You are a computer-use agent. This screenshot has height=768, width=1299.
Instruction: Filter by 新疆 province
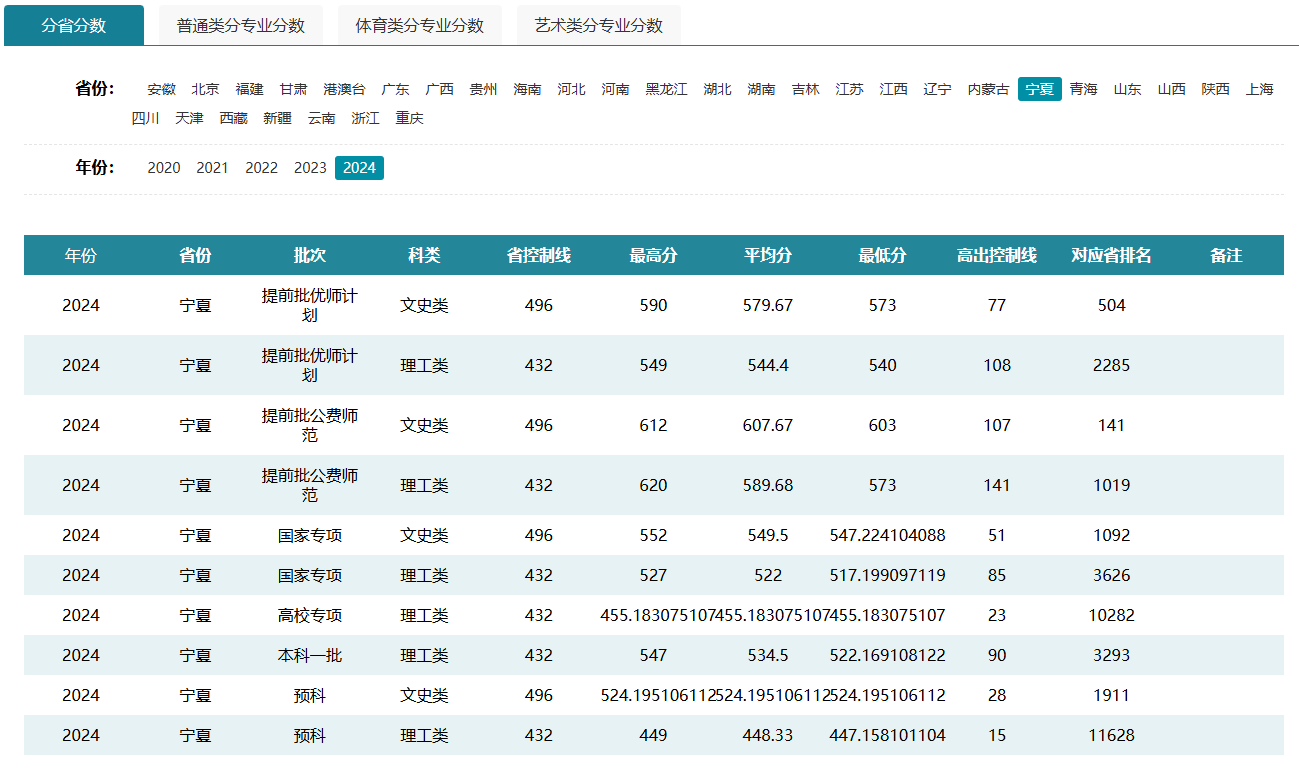pyautogui.click(x=277, y=118)
